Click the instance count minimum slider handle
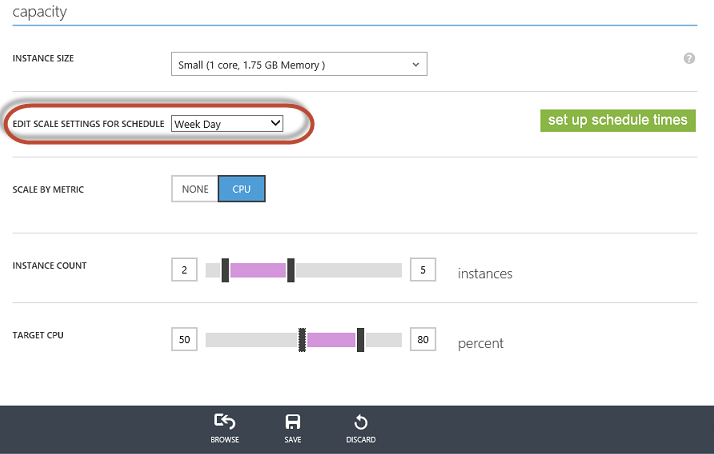714x454 pixels. pos(225,270)
